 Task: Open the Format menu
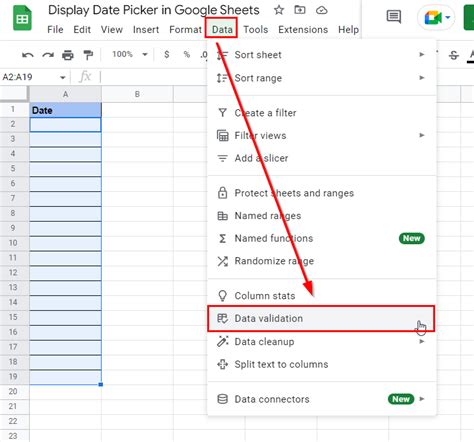[x=185, y=30]
